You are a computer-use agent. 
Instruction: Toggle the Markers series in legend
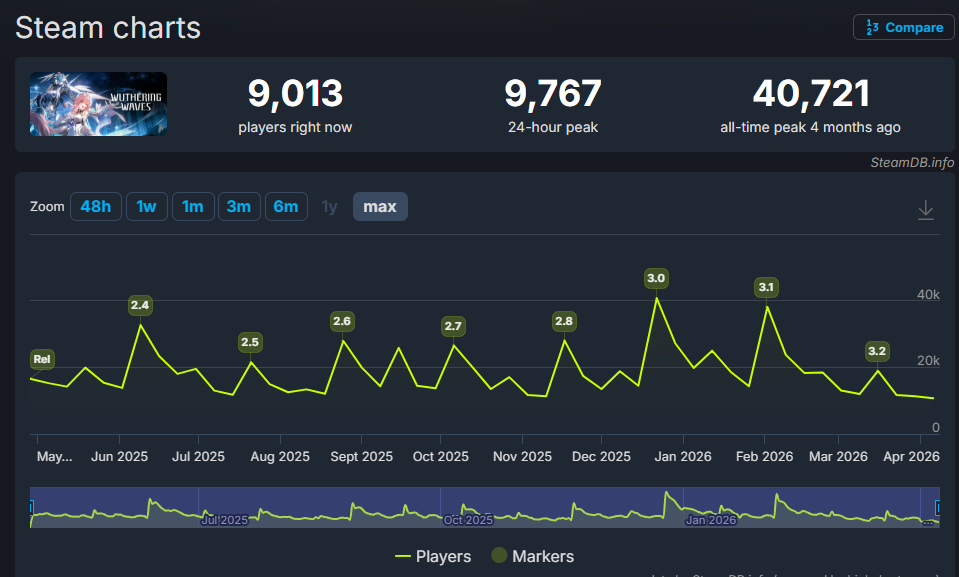click(533, 556)
